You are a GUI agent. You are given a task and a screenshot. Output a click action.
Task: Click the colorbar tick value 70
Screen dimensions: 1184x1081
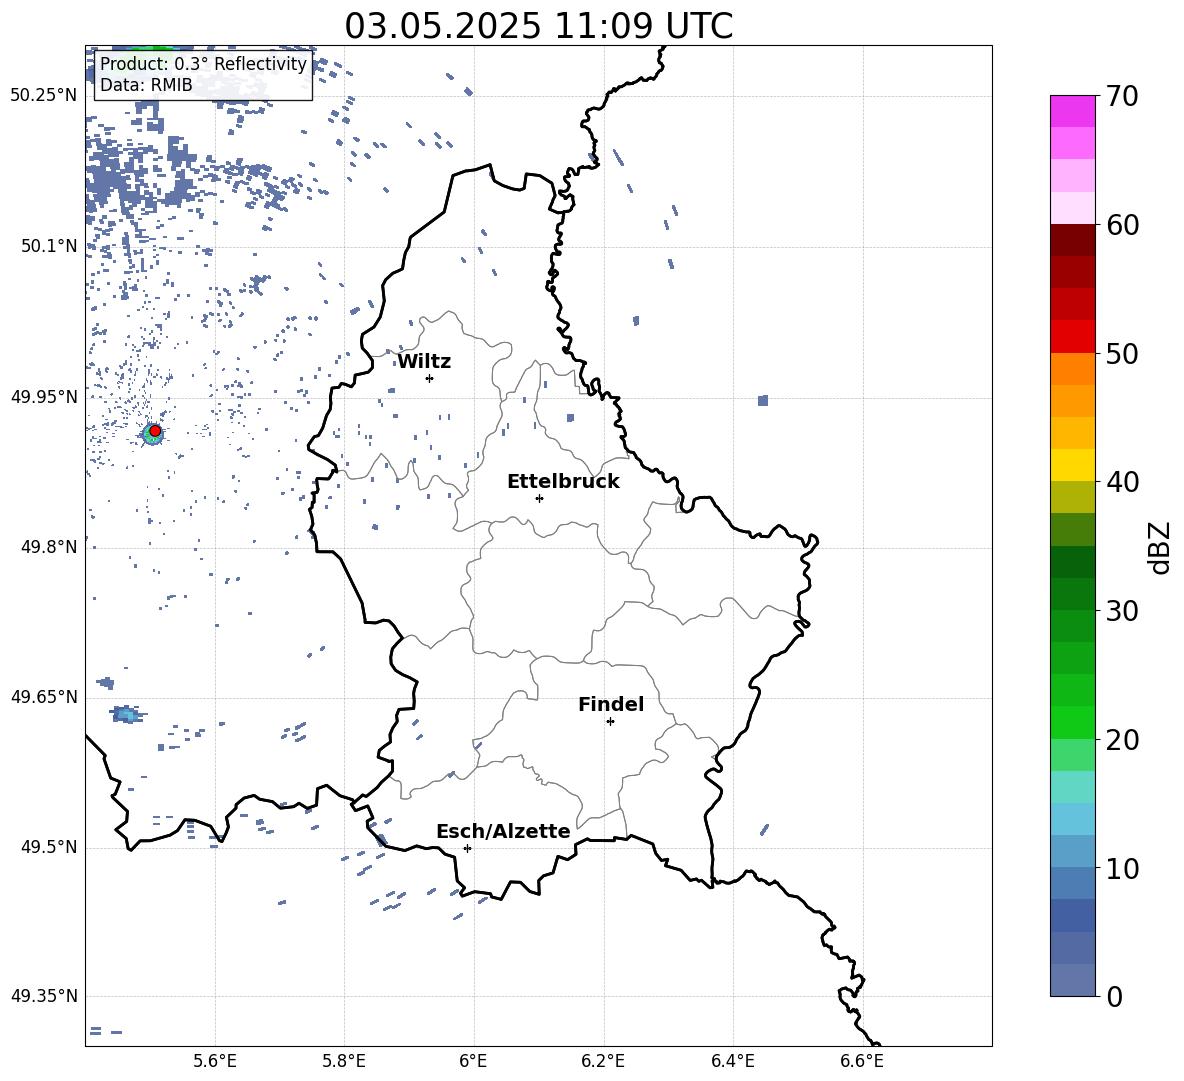(1122, 96)
